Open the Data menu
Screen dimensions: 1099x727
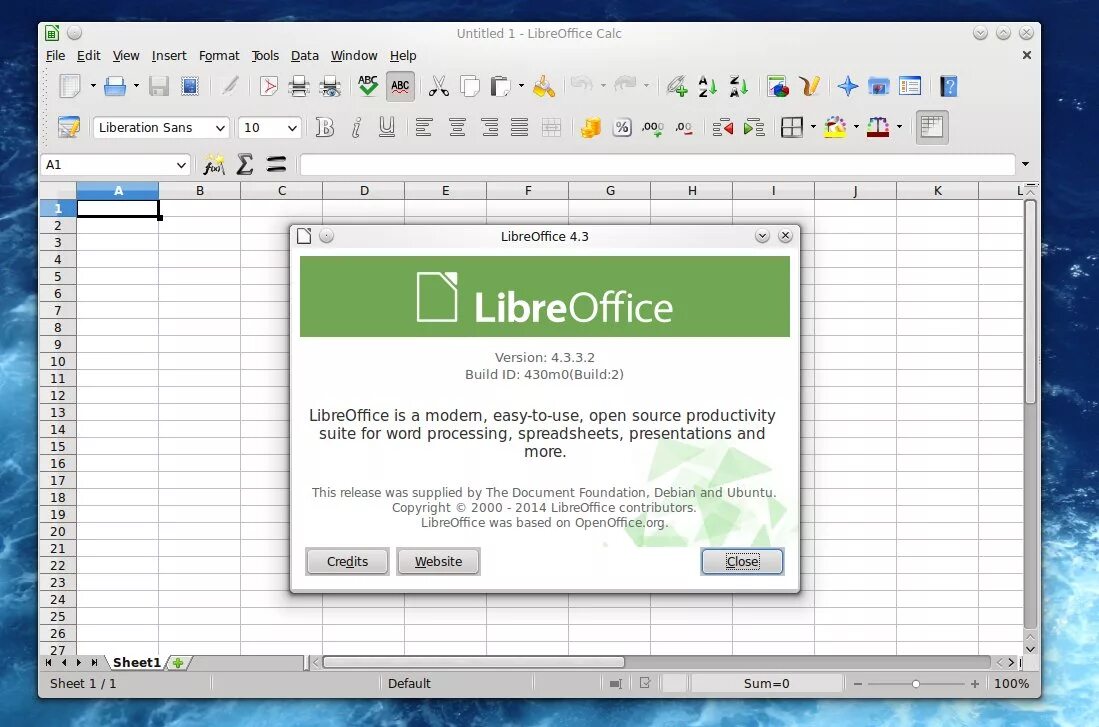click(x=304, y=55)
